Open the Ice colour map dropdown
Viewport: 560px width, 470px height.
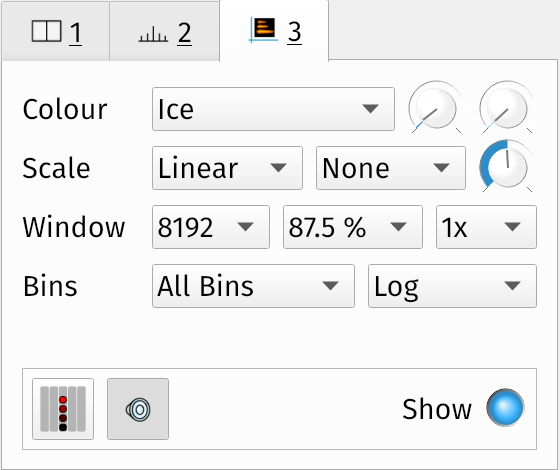click(x=273, y=109)
